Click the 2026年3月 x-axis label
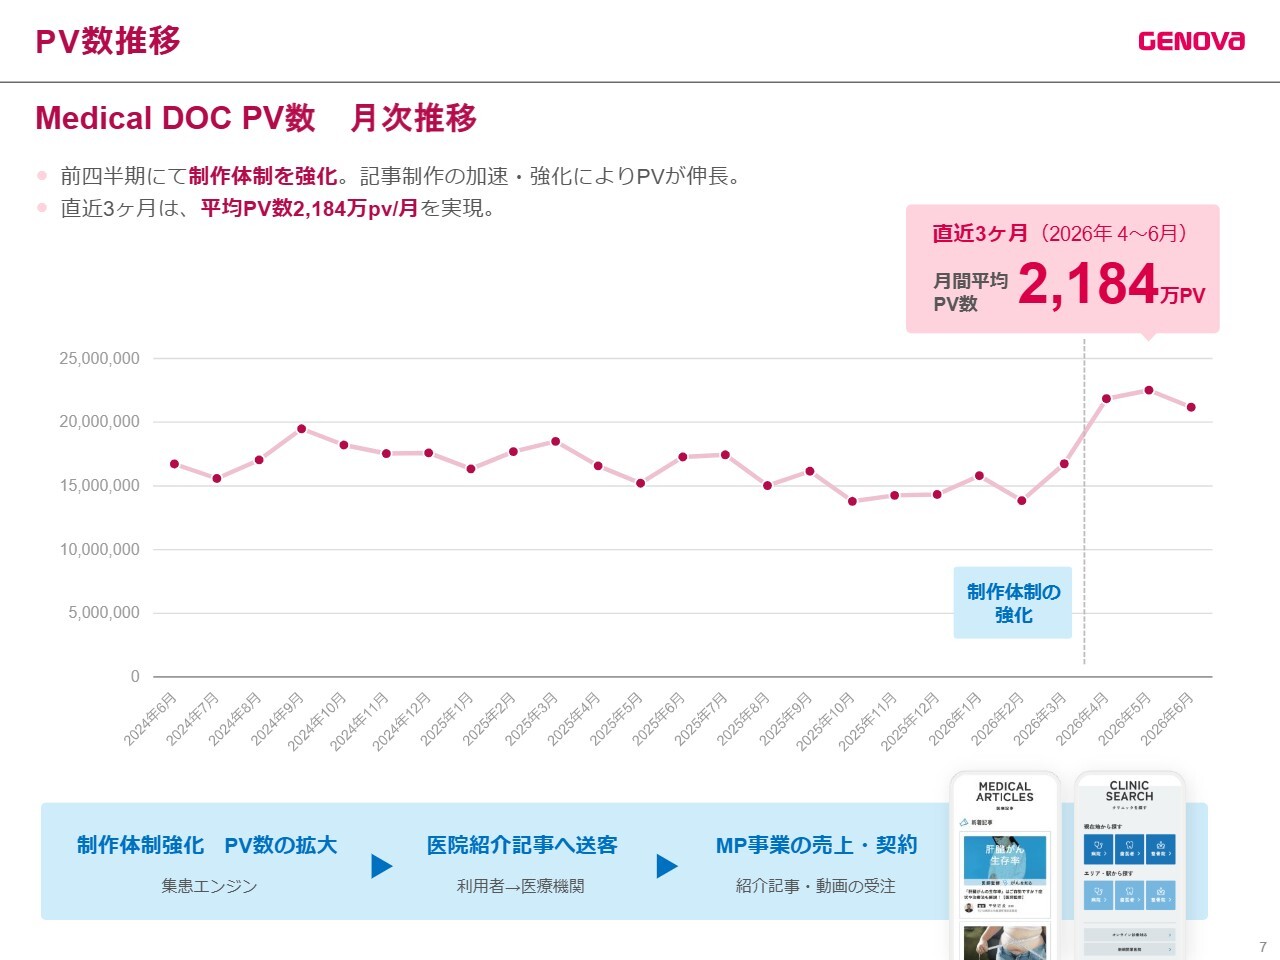This screenshot has width=1280, height=960. (1040, 719)
